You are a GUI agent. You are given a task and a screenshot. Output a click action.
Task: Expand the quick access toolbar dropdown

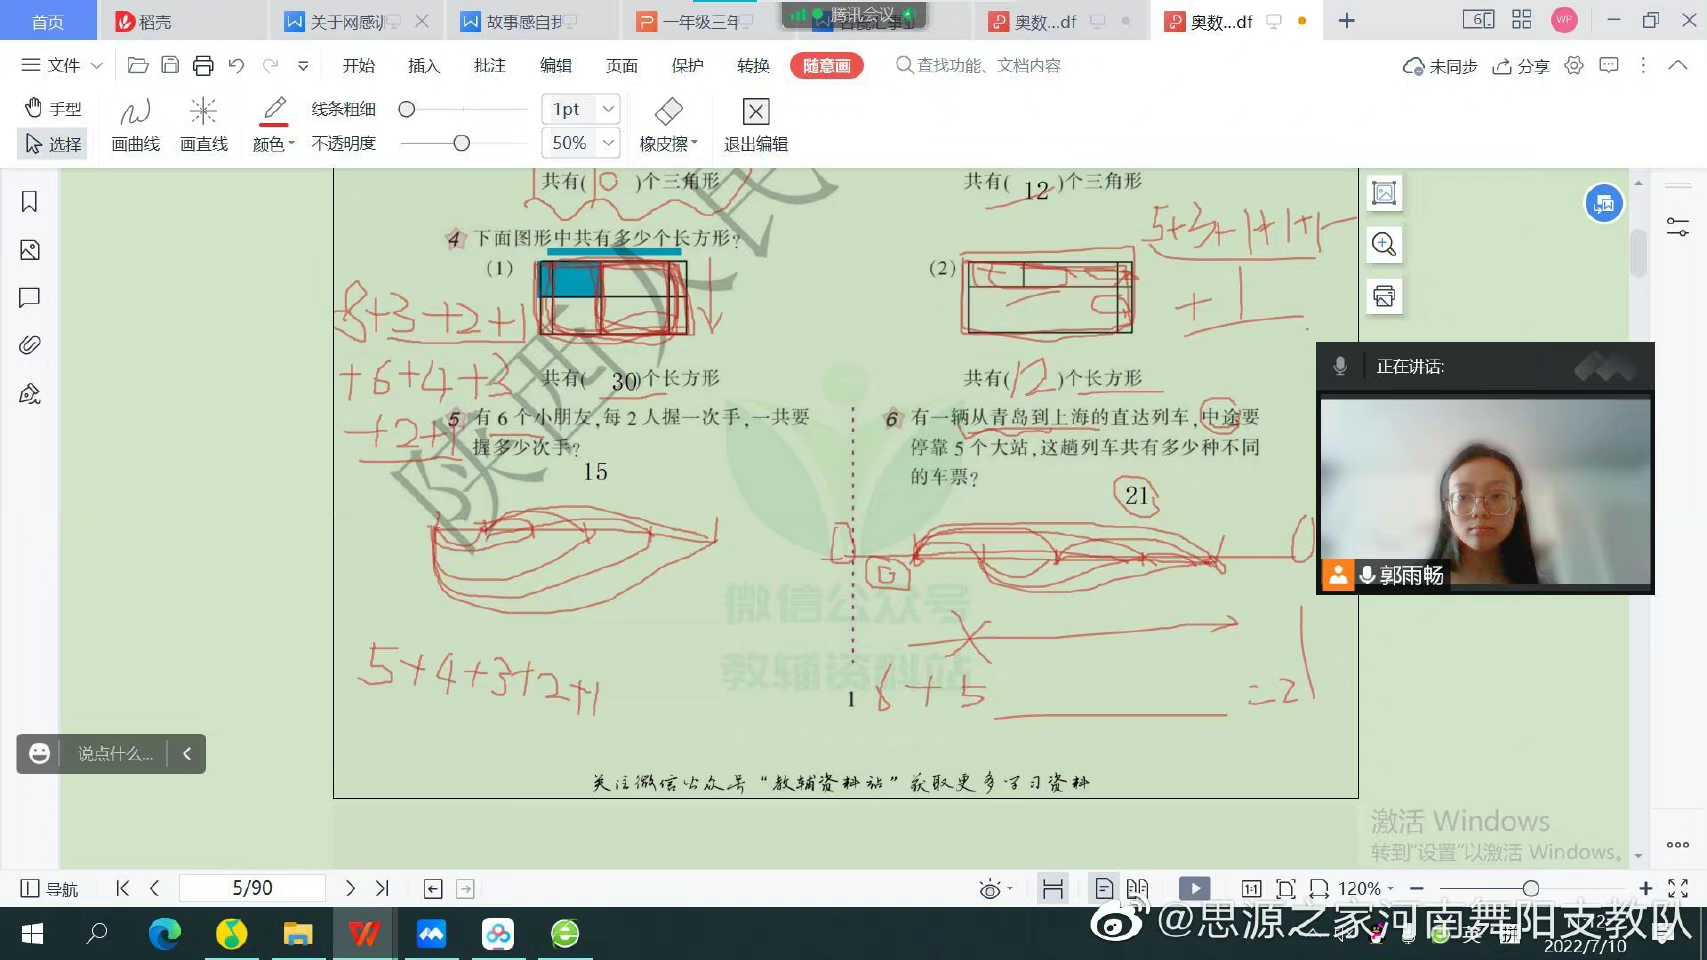tap(303, 66)
